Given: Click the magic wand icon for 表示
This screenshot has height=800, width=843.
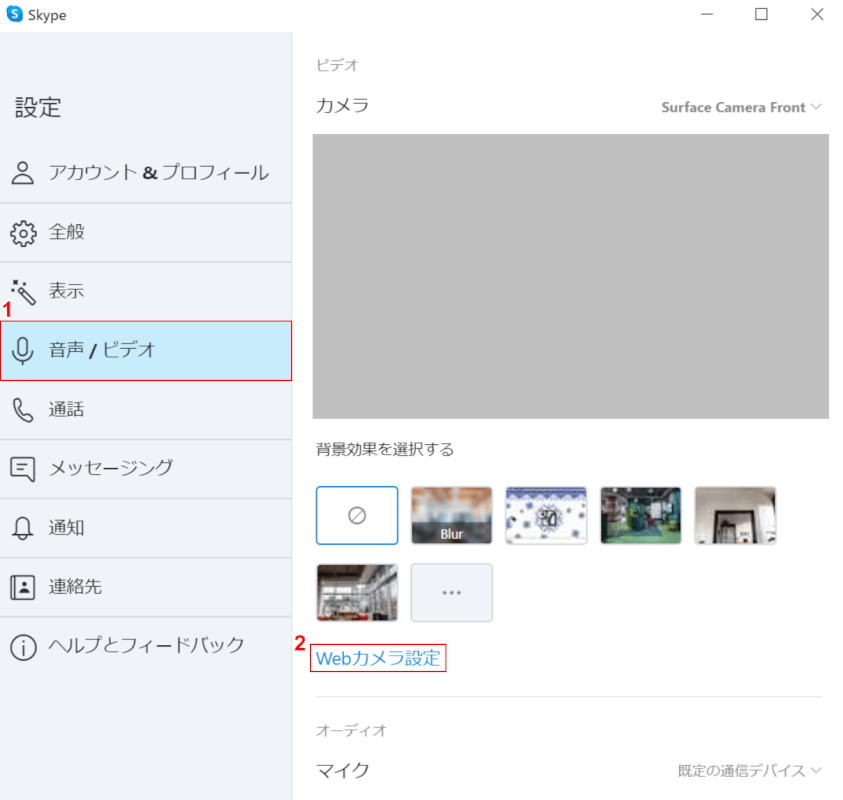Looking at the screenshot, I should click(x=23, y=292).
